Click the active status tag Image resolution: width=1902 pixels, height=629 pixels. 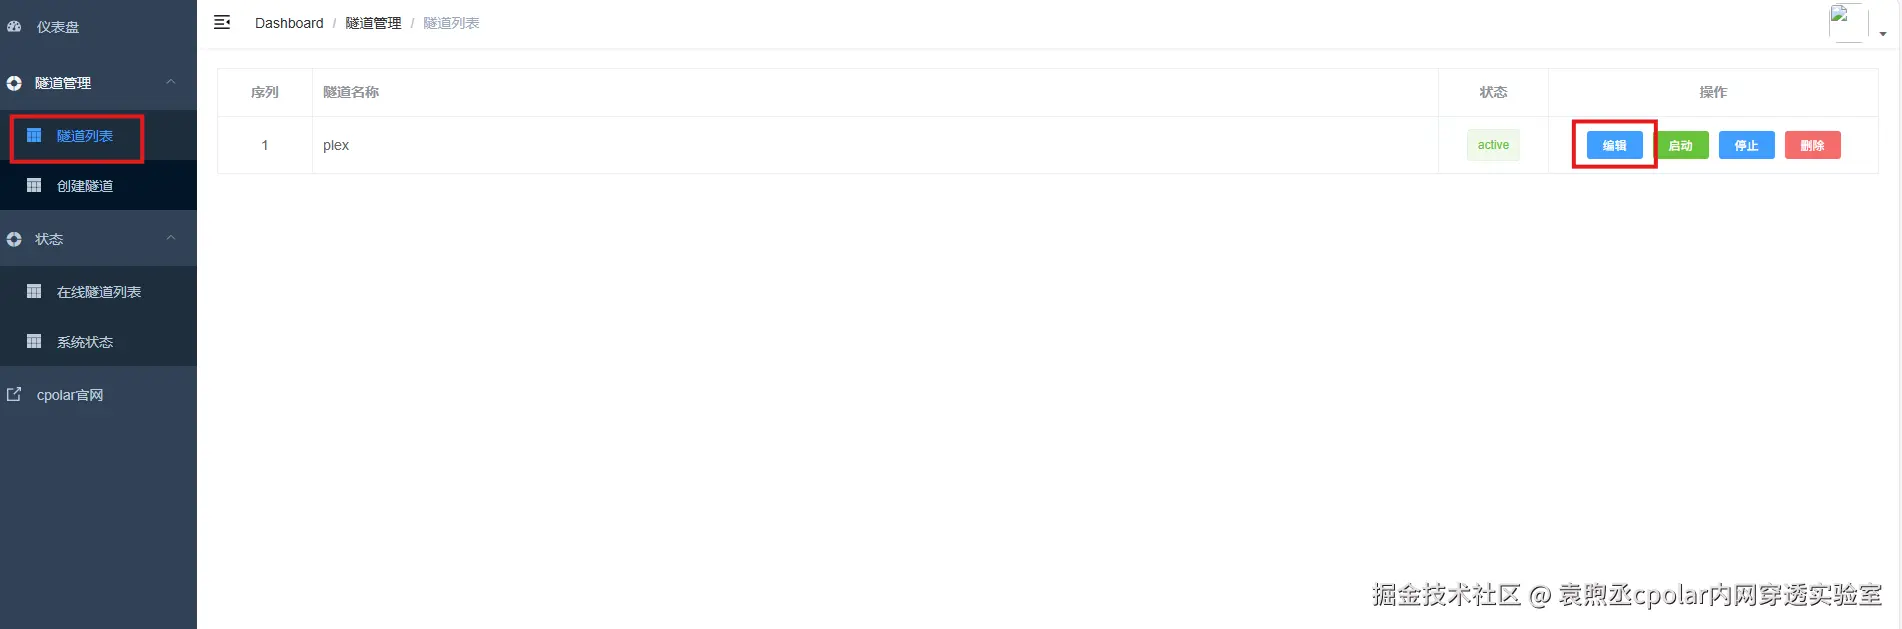[1493, 145]
